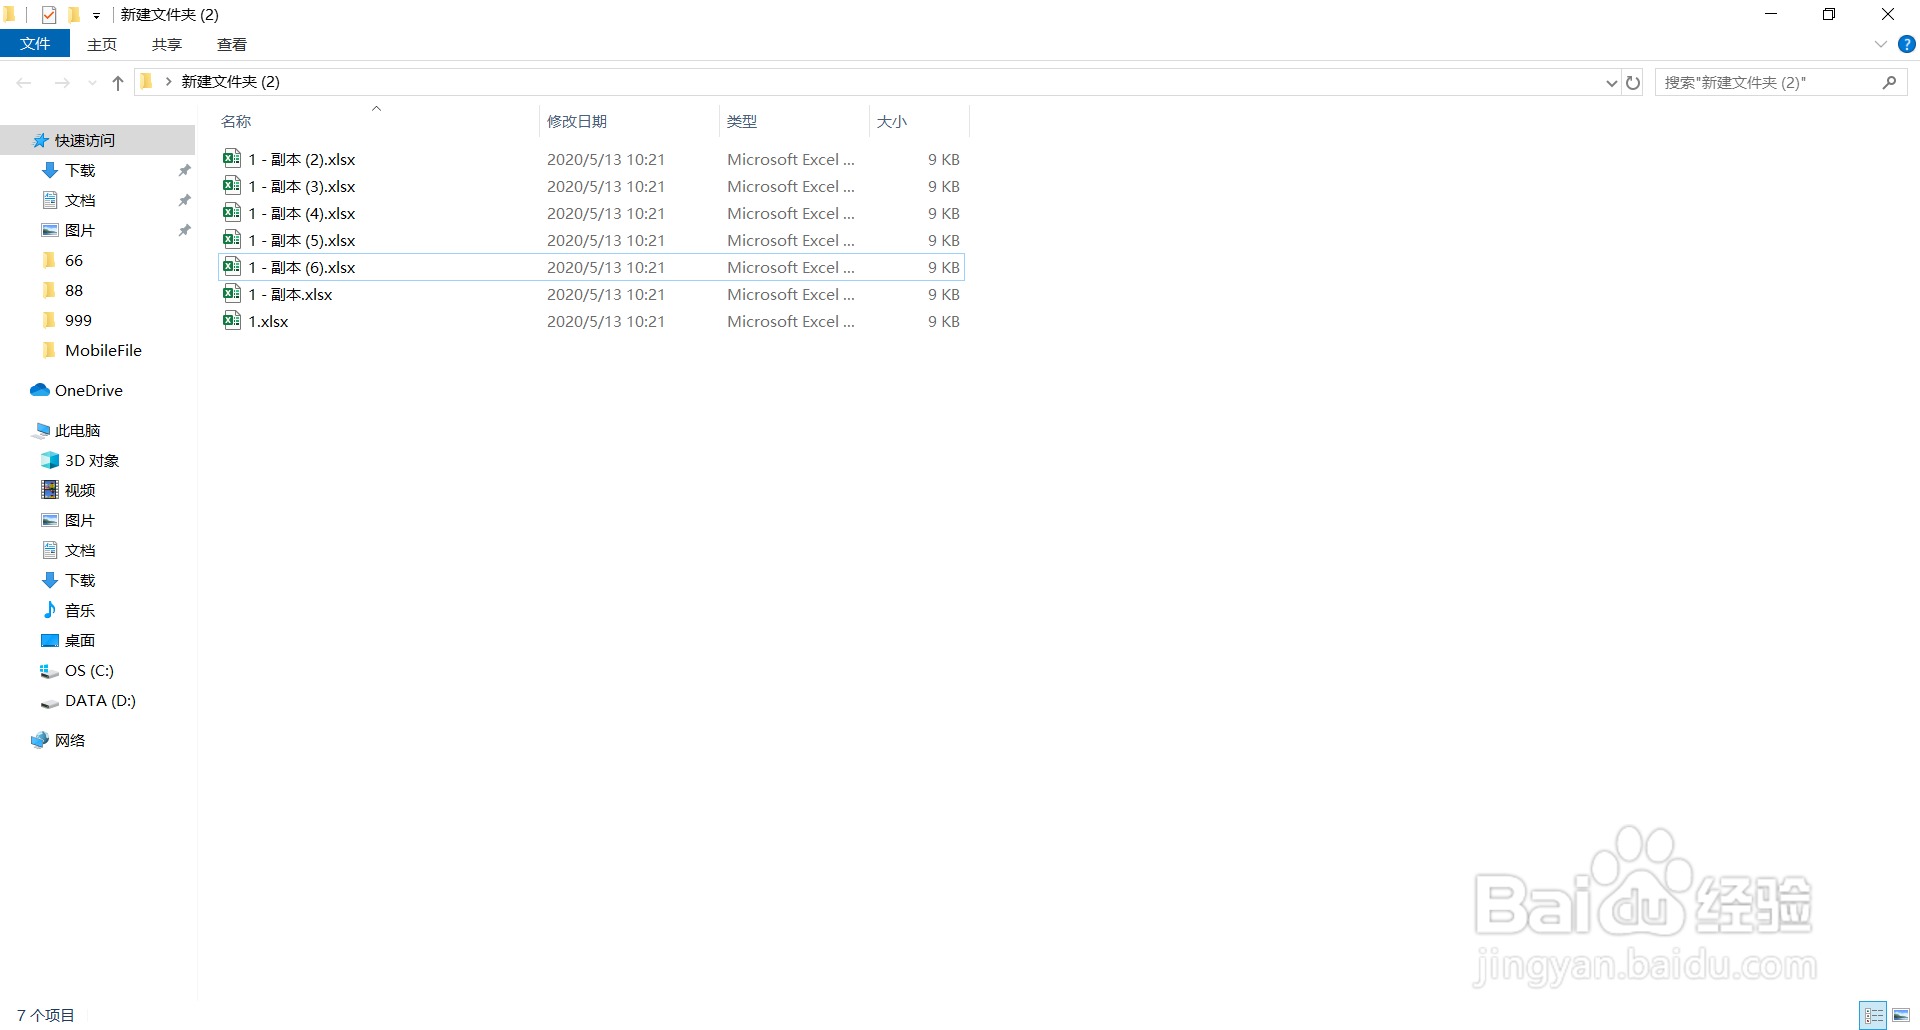The height and width of the screenshot is (1030, 1920).
Task: Switch to the 主页 ribbon tab
Action: pos(102,44)
